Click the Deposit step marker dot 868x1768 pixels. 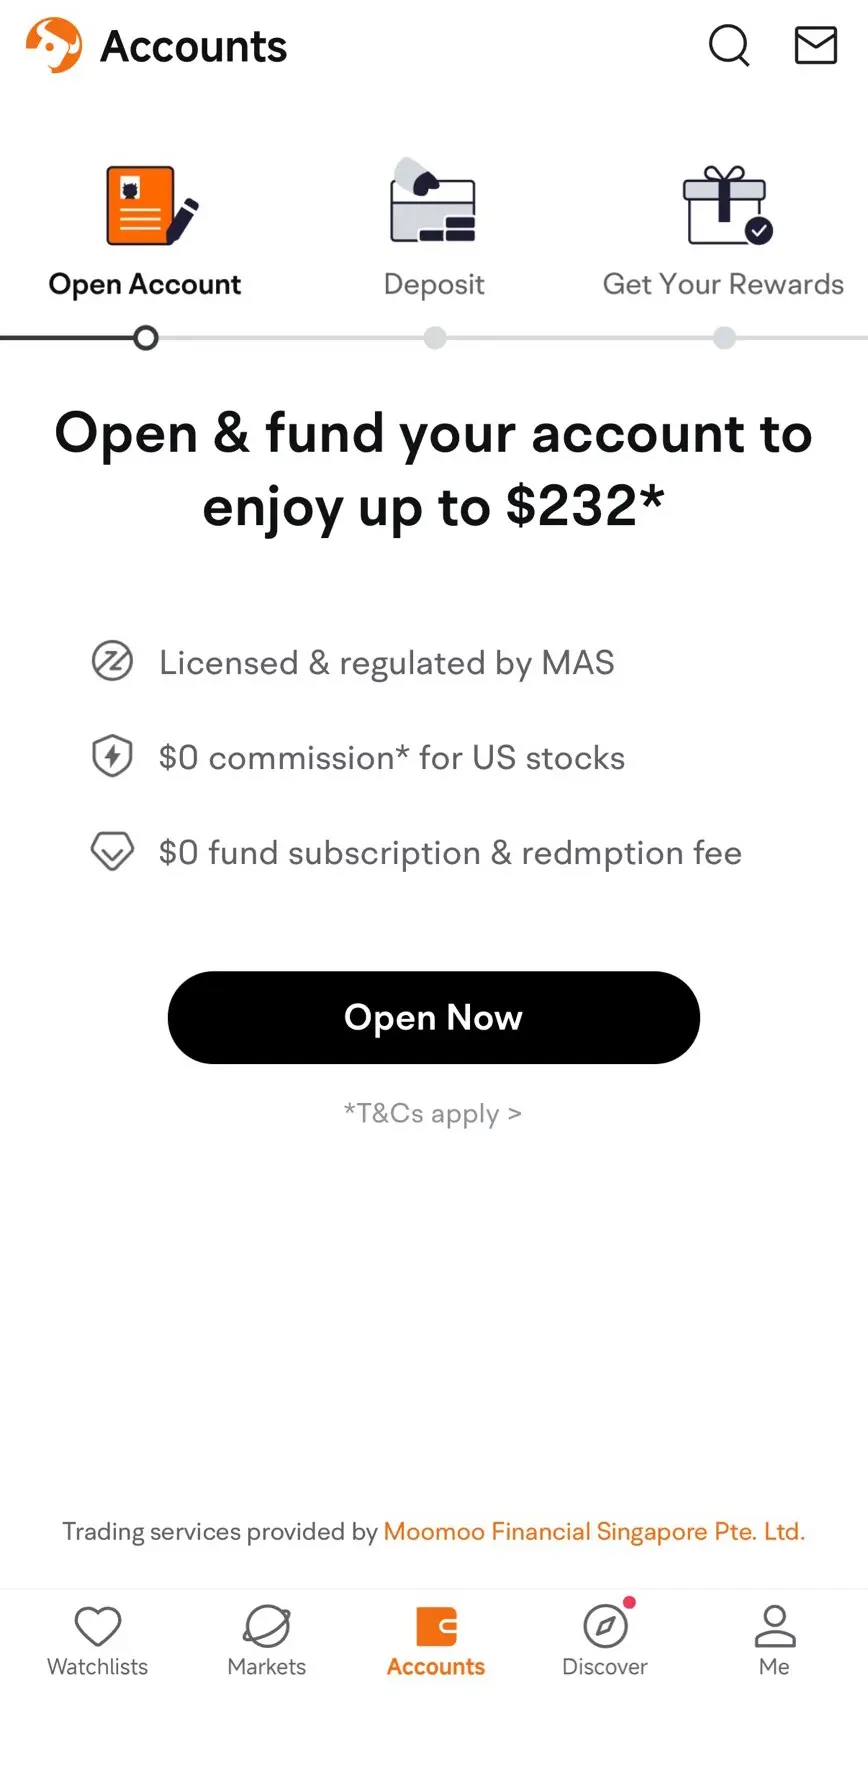pos(435,338)
